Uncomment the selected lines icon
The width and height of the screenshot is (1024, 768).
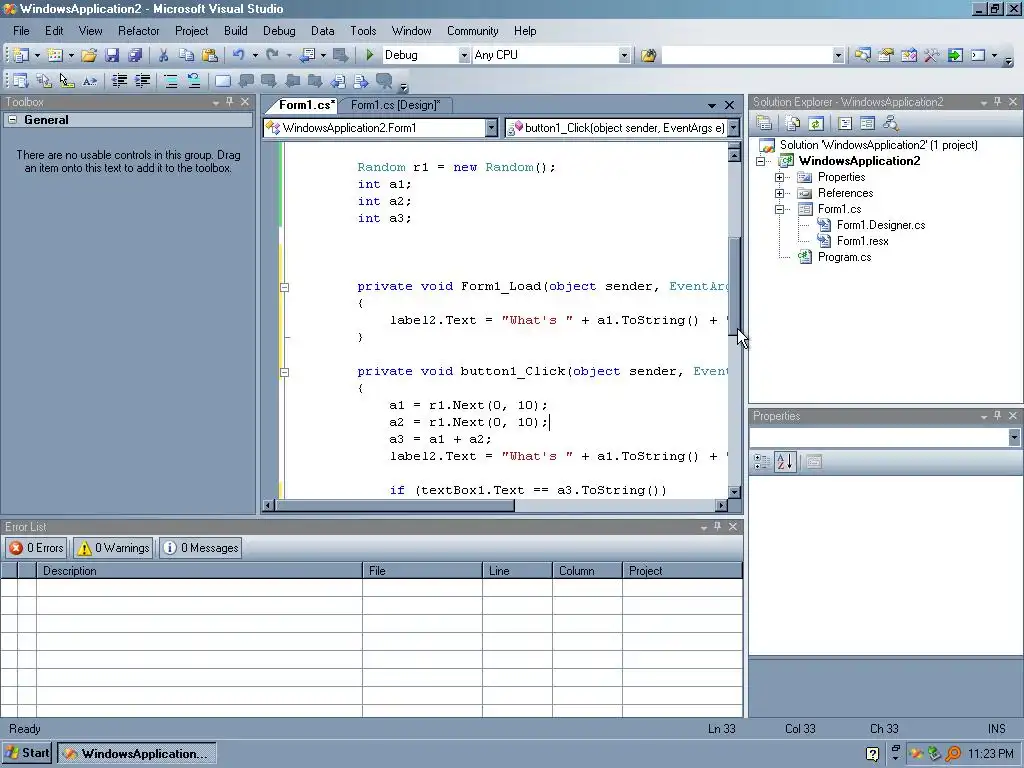(x=194, y=81)
